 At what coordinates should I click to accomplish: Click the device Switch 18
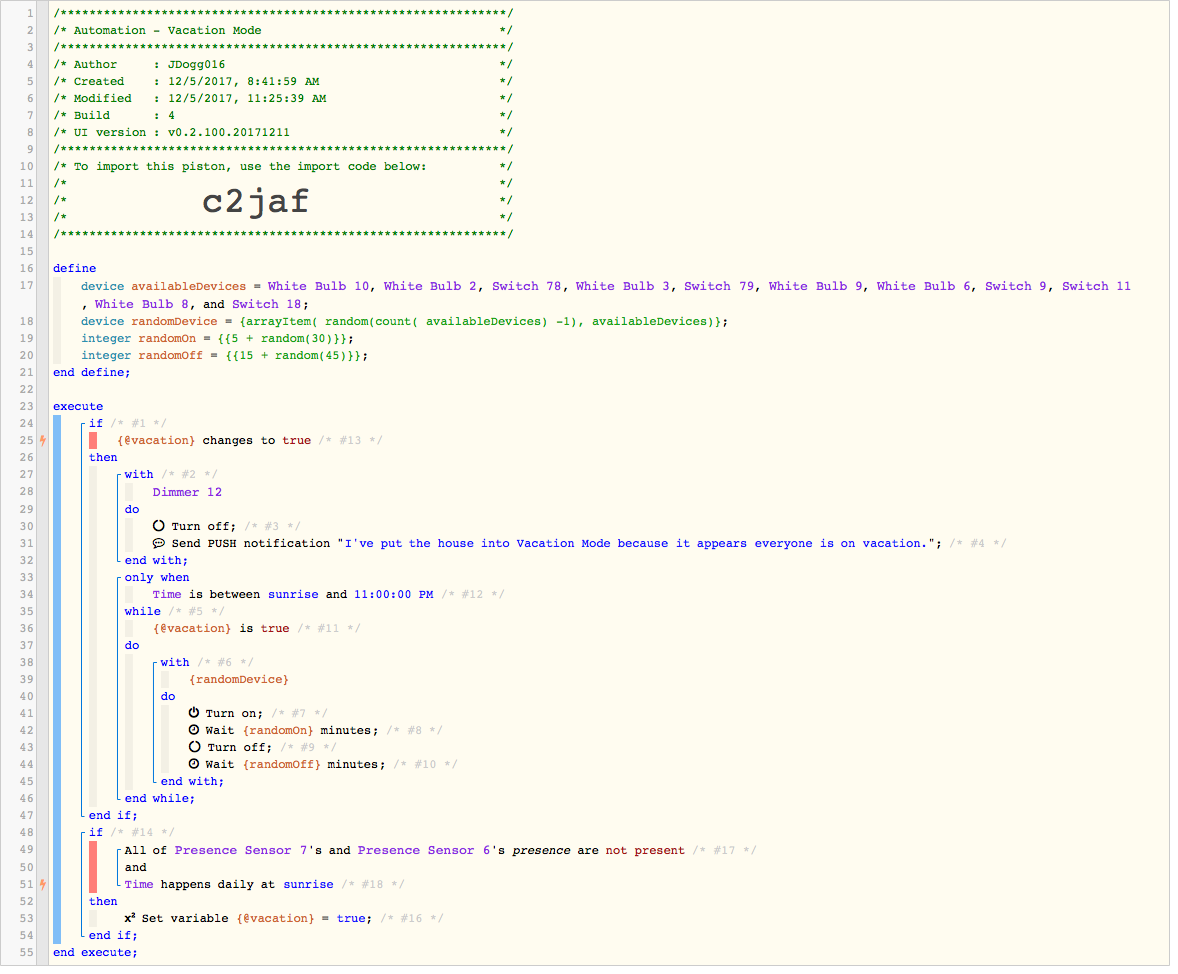point(266,304)
